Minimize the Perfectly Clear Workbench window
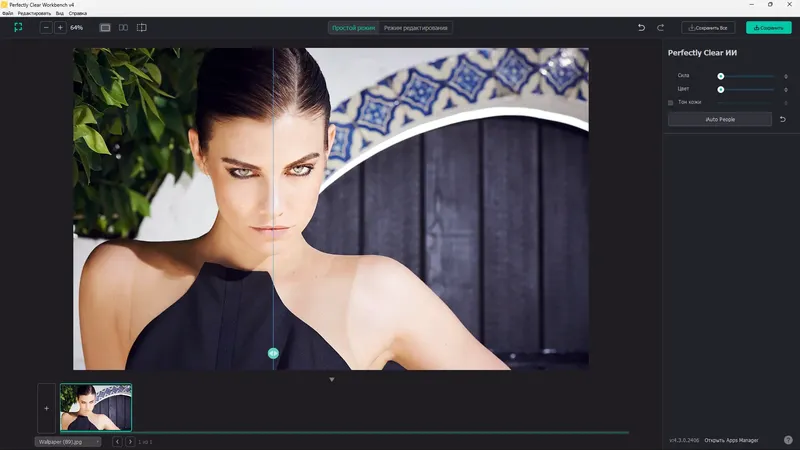The image size is (800, 450). click(752, 5)
